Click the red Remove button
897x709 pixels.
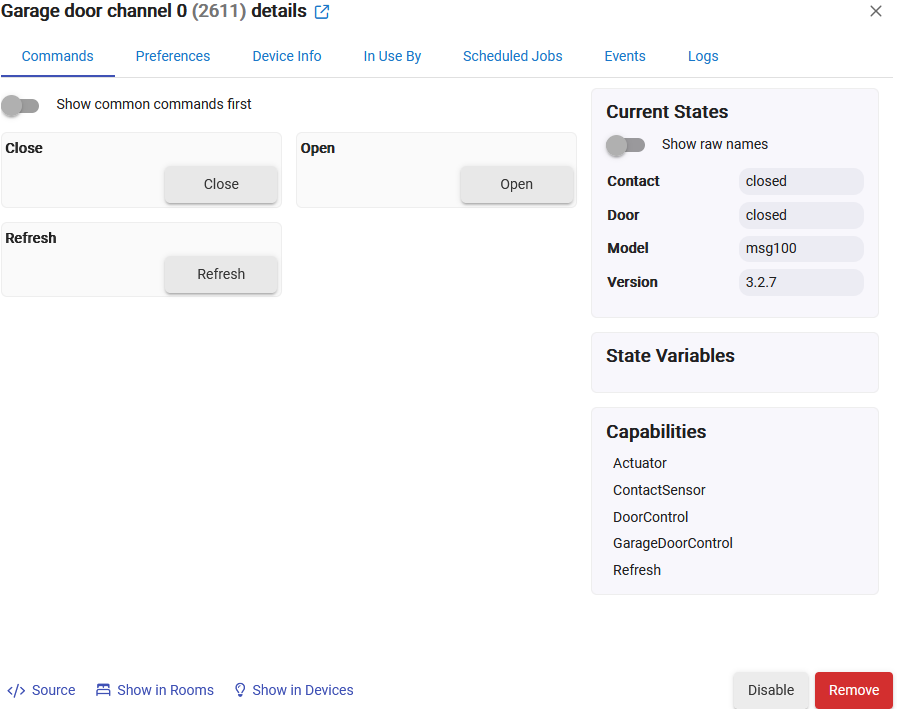pos(854,690)
